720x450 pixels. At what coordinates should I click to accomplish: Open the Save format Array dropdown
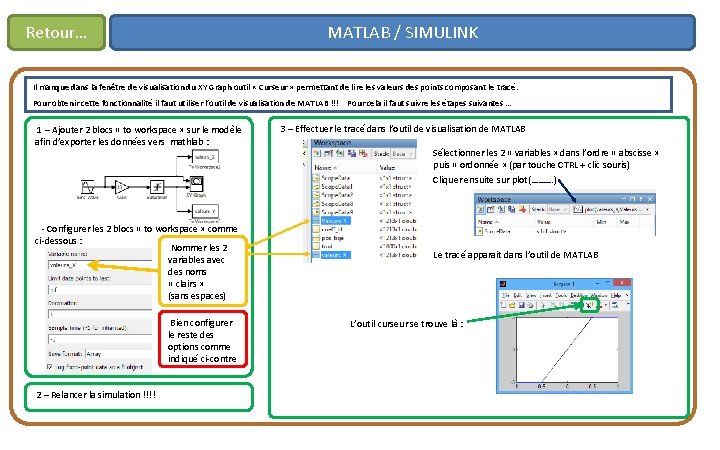tap(118, 354)
